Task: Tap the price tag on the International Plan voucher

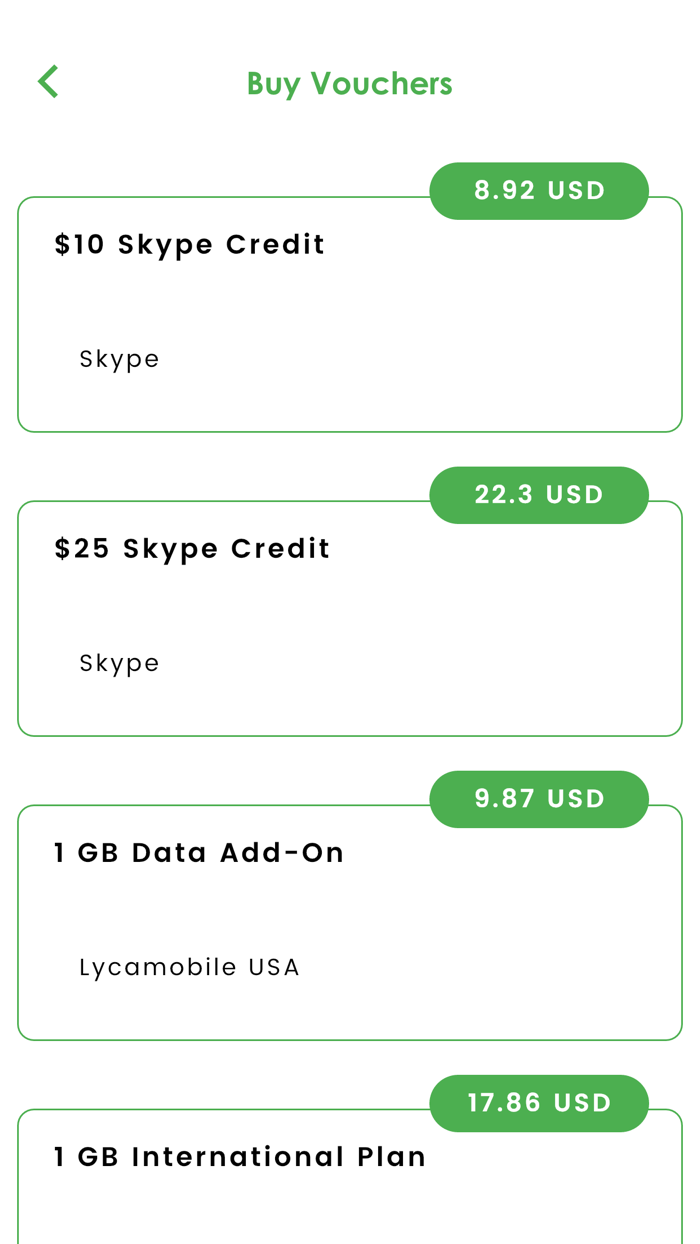Action: (x=539, y=1103)
